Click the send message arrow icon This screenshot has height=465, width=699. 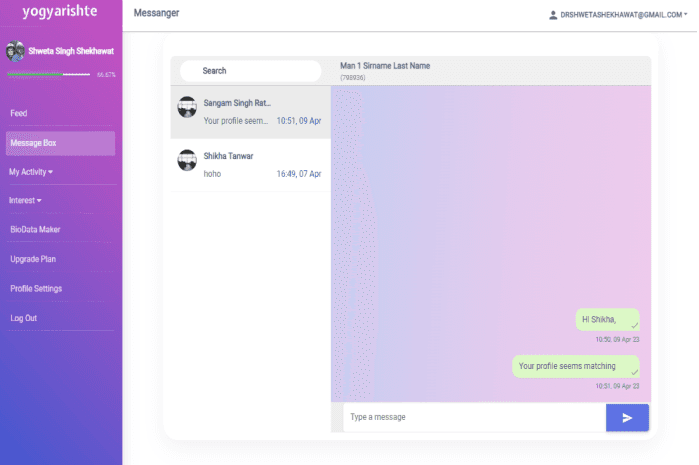pos(627,418)
